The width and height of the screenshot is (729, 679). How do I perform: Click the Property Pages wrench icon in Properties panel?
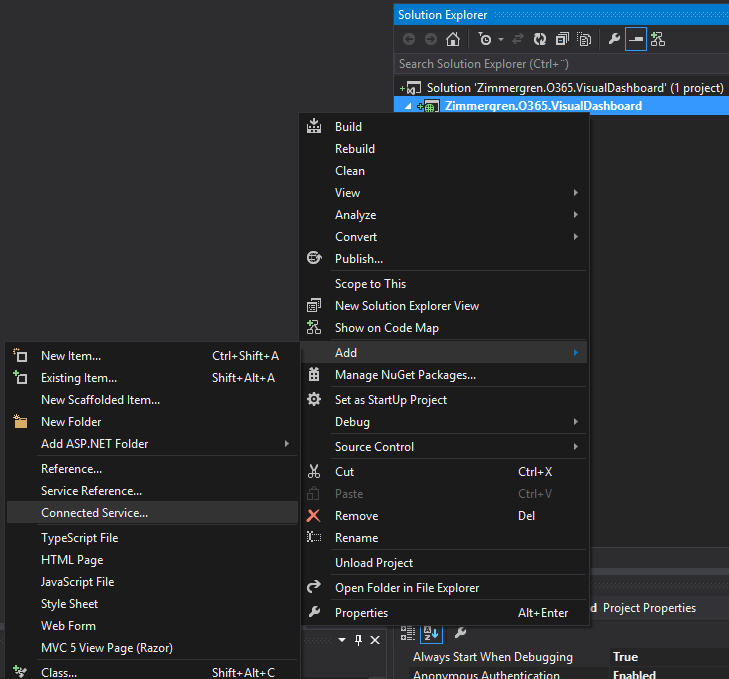click(460, 633)
